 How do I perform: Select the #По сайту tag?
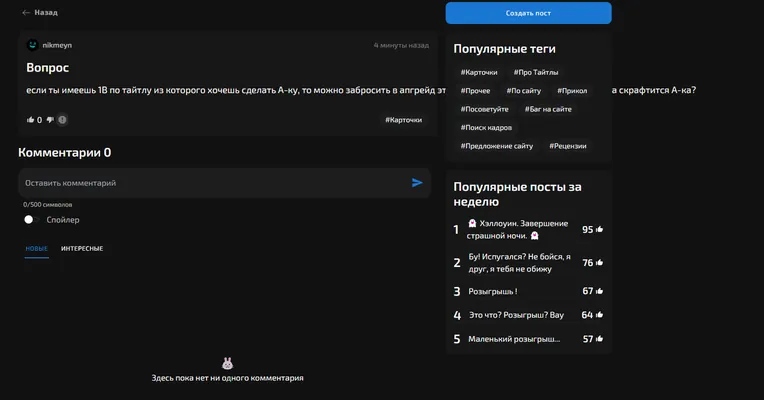[524, 91]
